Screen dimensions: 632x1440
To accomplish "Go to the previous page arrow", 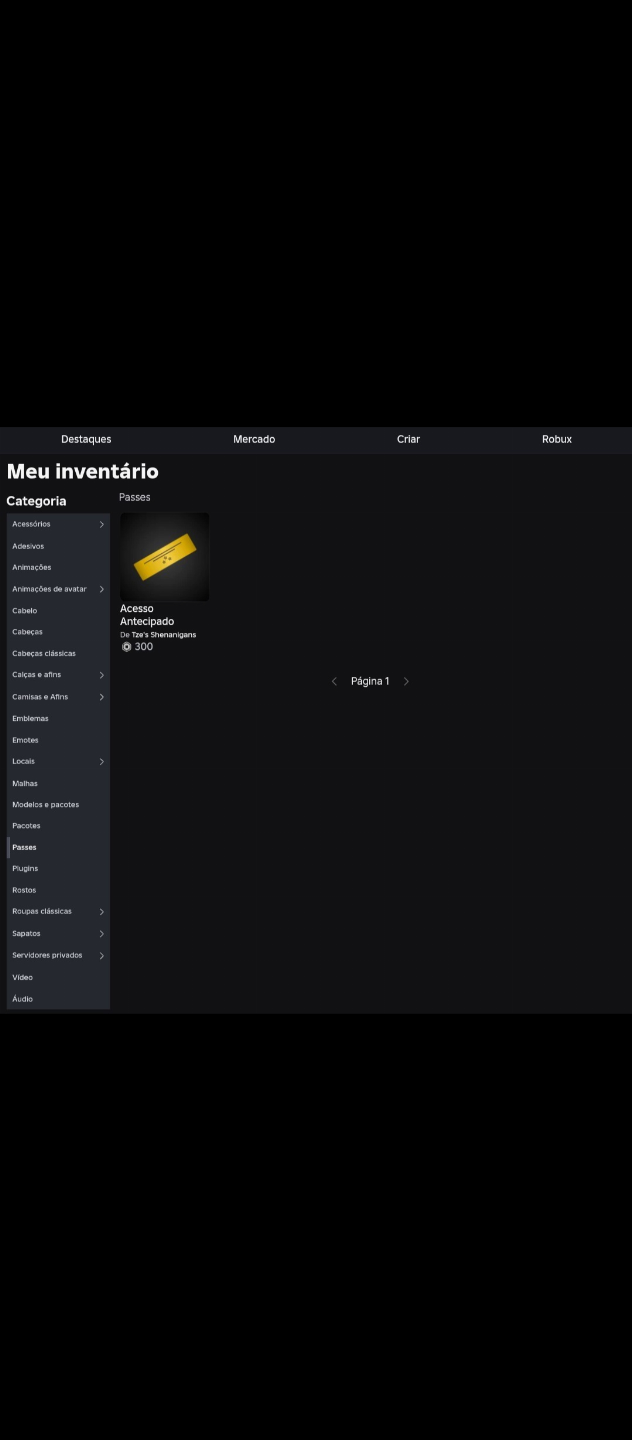I will [x=334, y=681].
